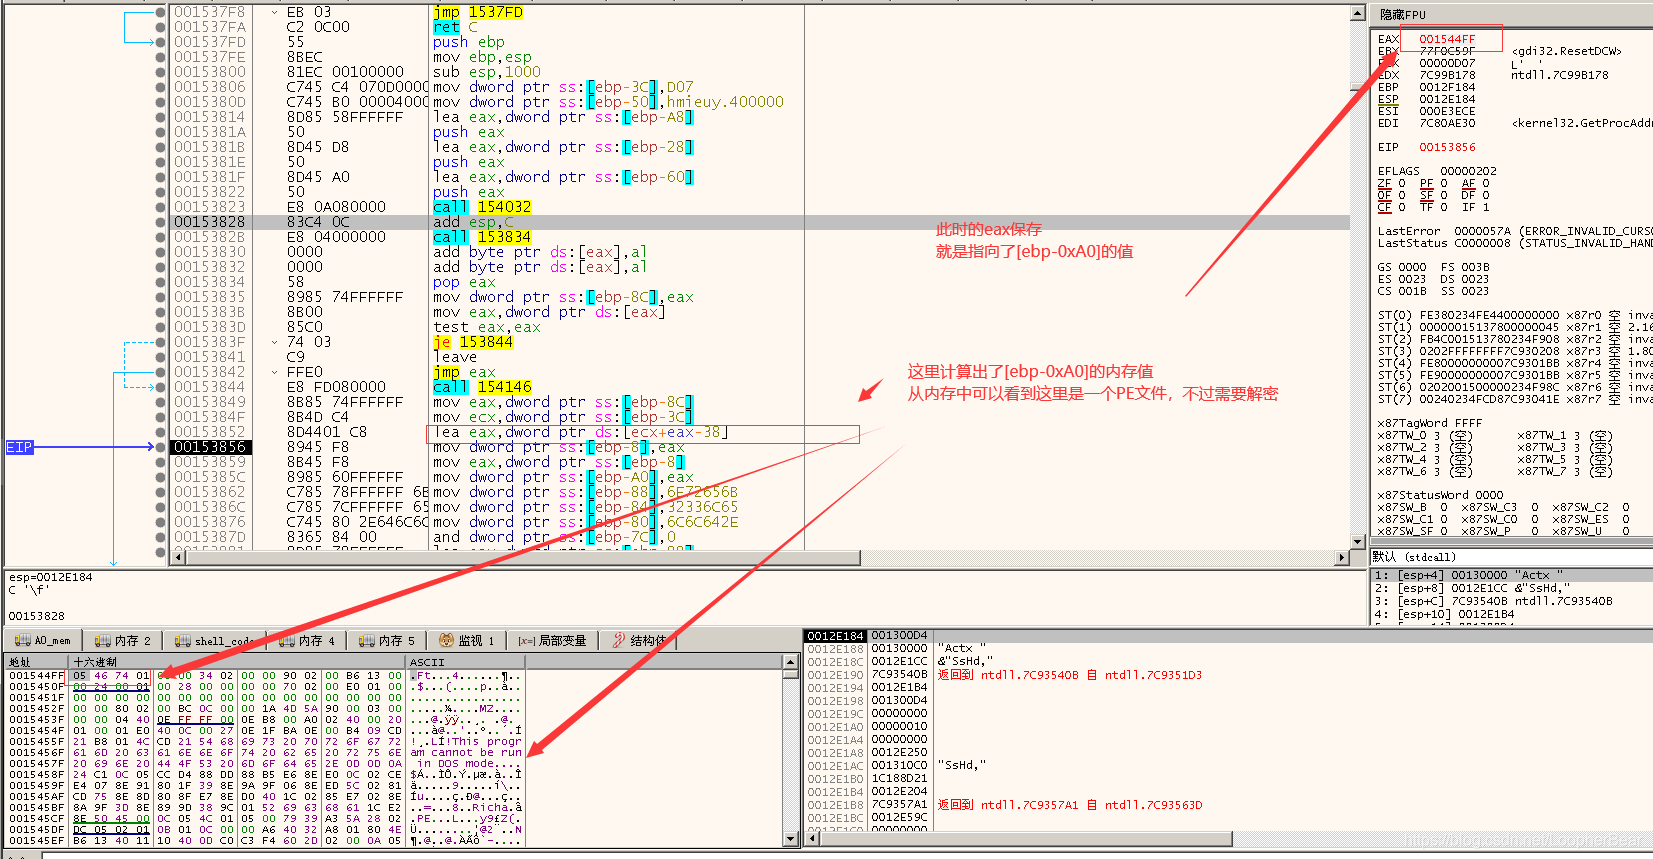Select EFLAGS value 00000202

[x=1468, y=171]
